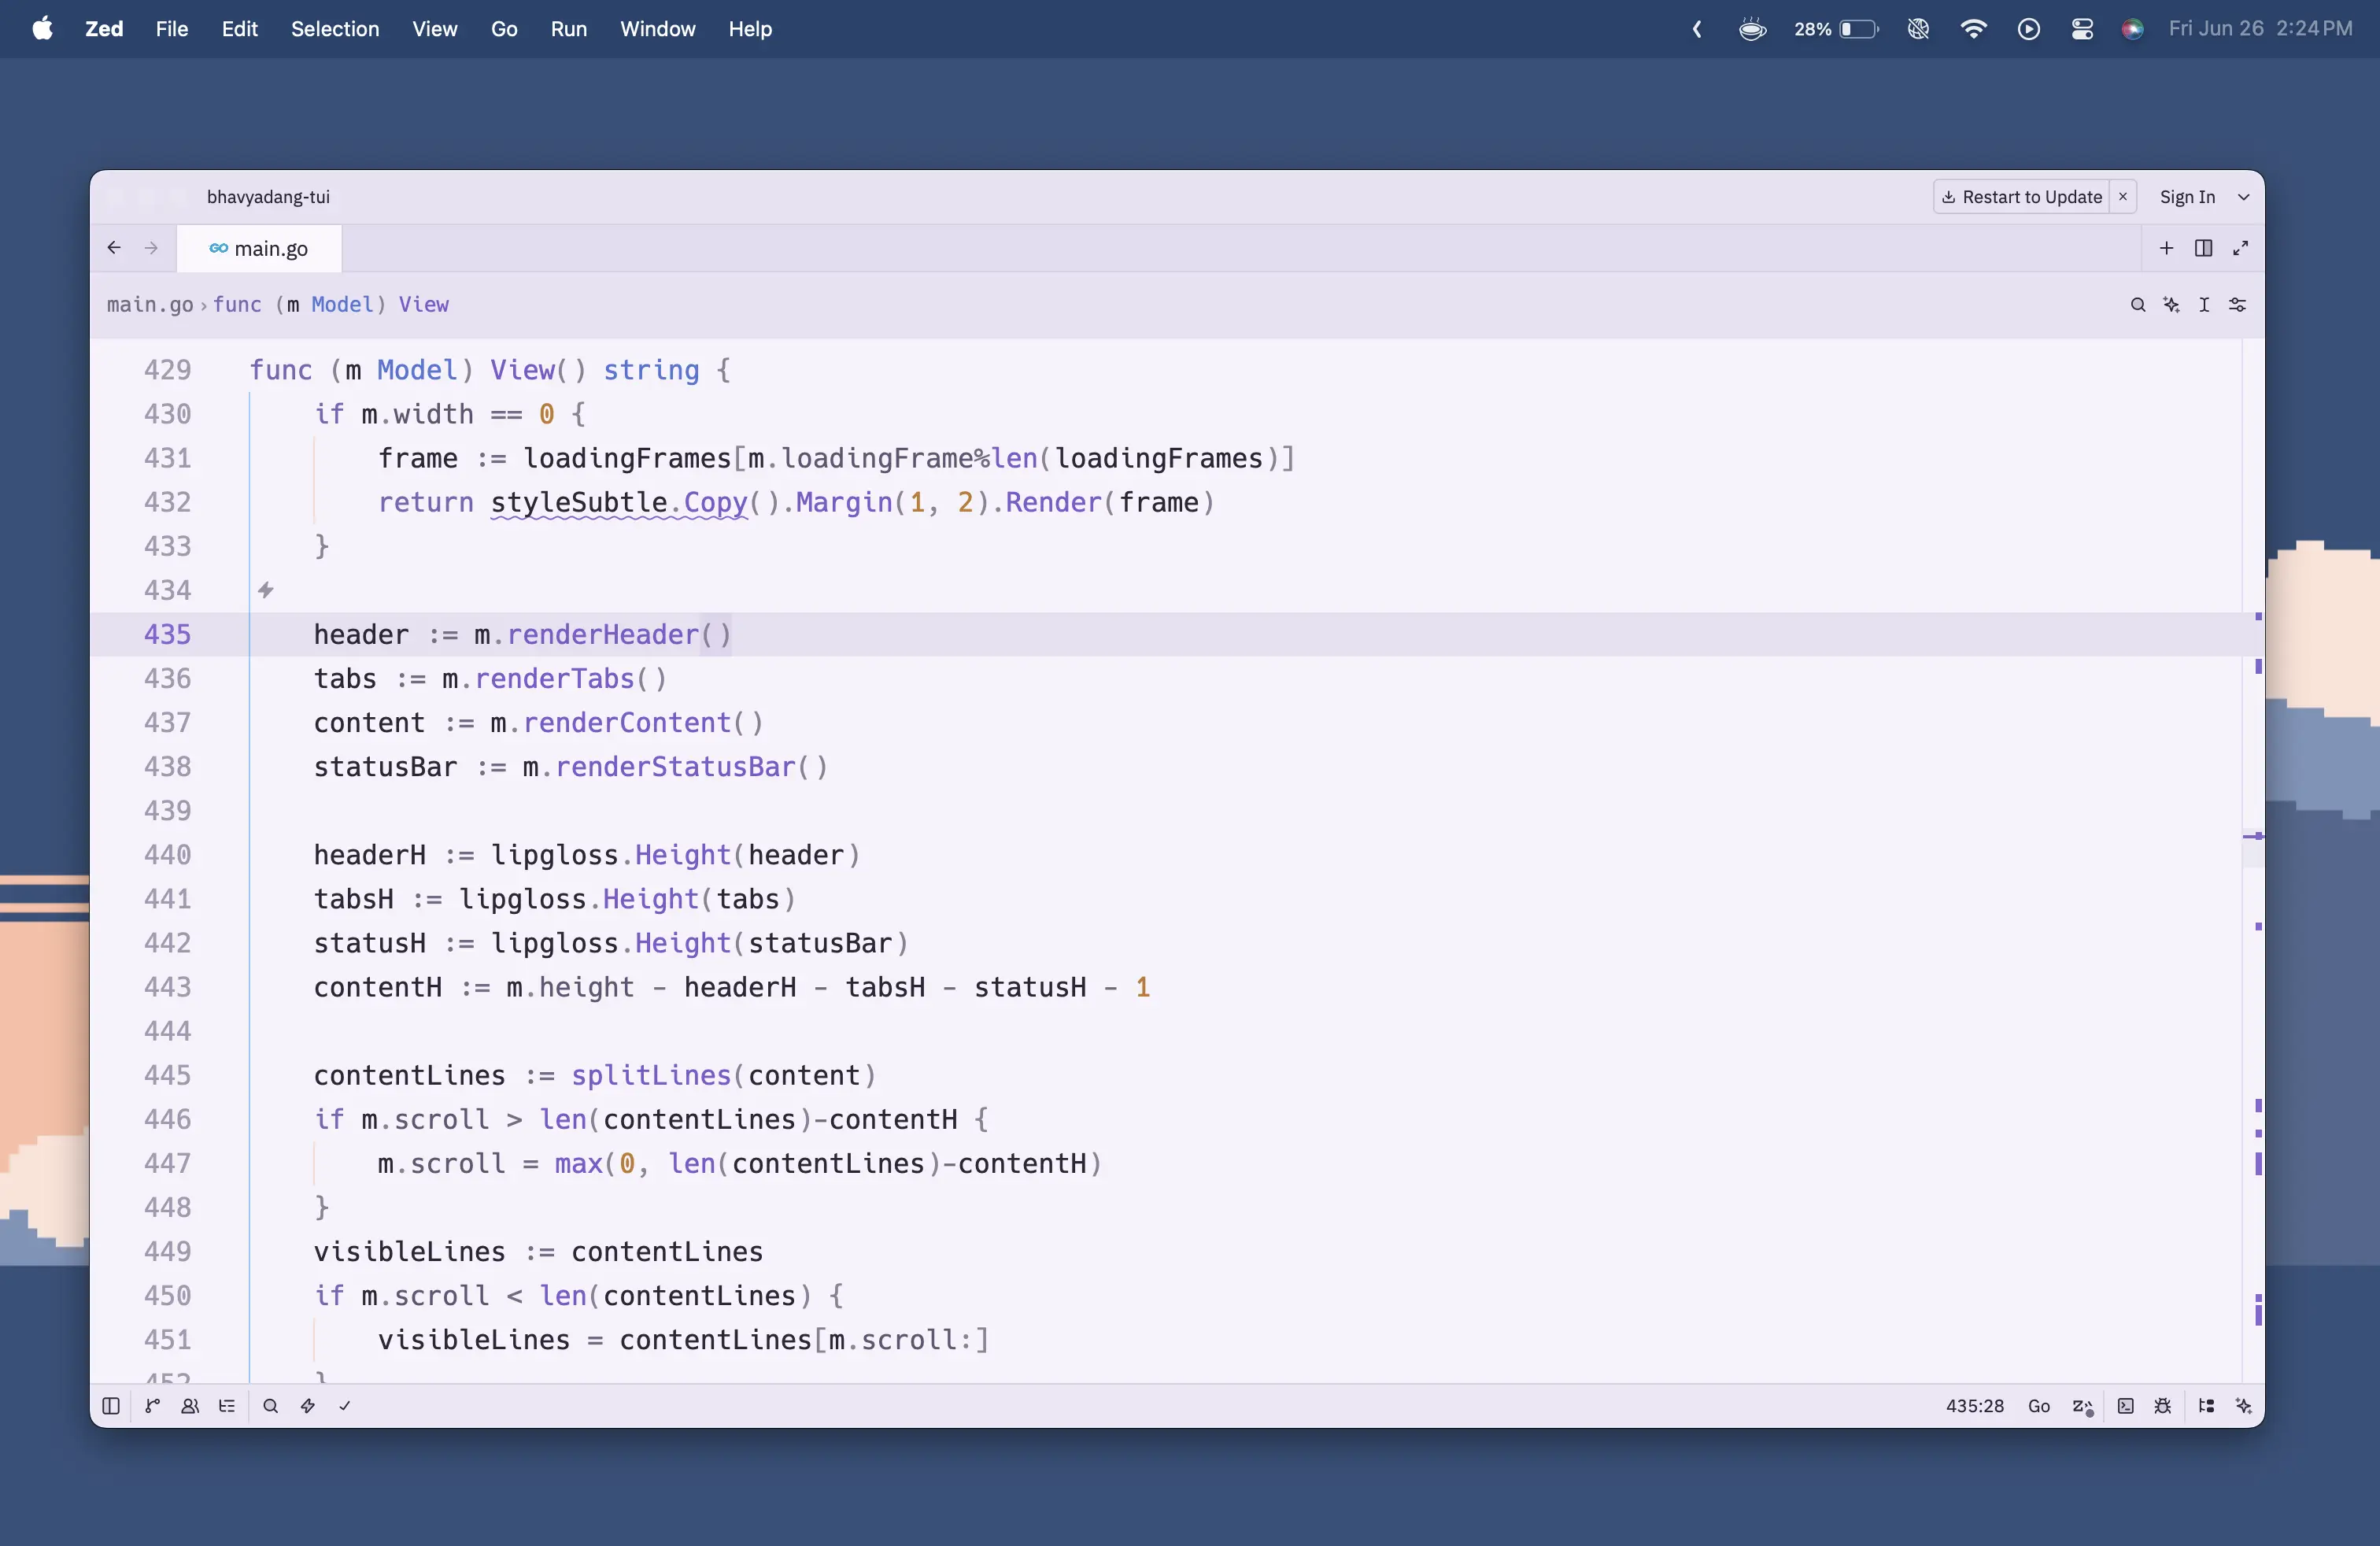Viewport: 2380px width, 1546px height.
Task: Click line number 435 in gutter
Action: click(x=167, y=634)
